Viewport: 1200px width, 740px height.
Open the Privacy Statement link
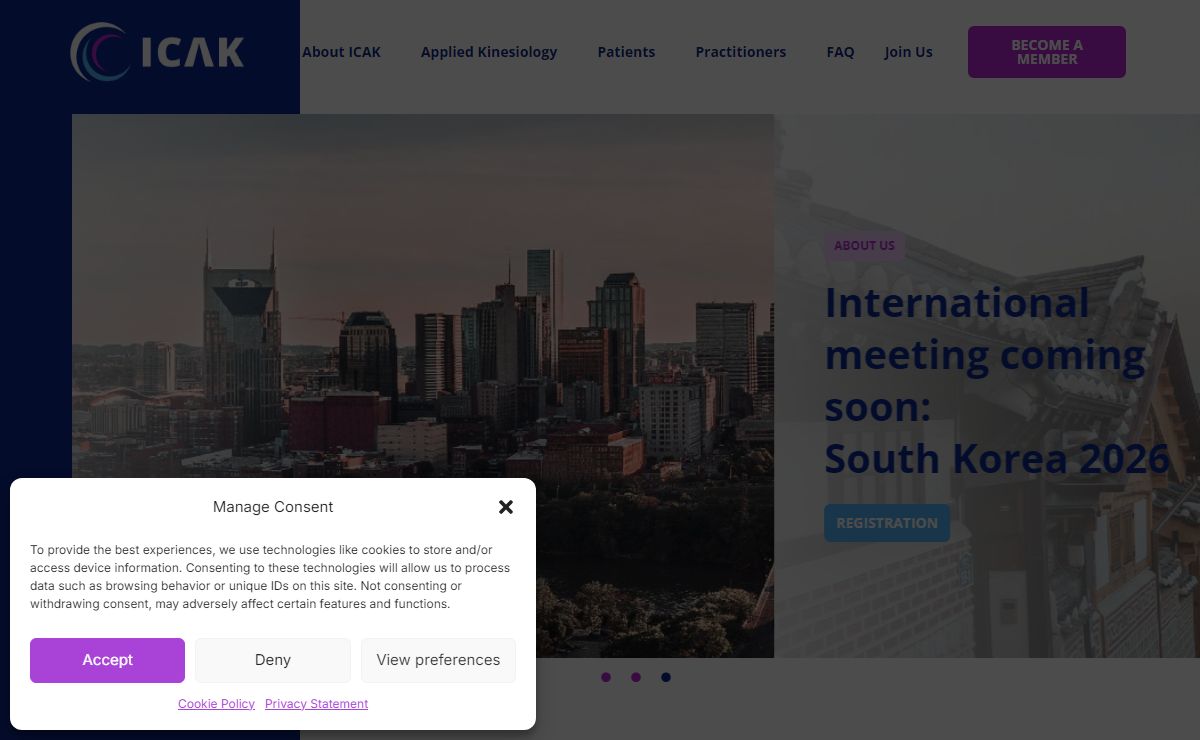click(x=316, y=704)
